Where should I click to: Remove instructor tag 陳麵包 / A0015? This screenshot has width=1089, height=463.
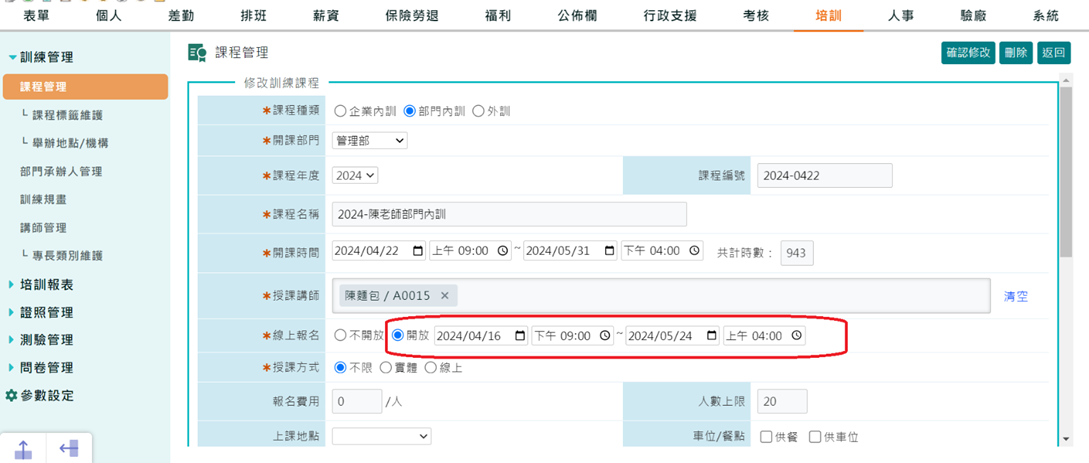click(x=444, y=296)
